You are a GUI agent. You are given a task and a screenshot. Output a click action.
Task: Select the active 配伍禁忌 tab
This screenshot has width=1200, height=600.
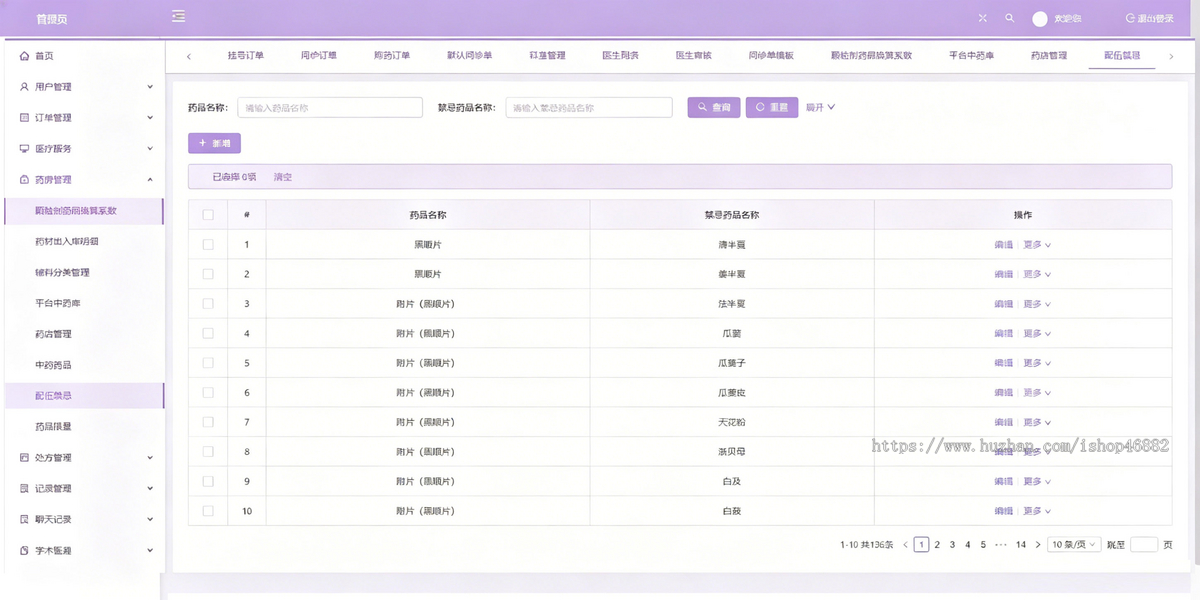[1122, 56]
